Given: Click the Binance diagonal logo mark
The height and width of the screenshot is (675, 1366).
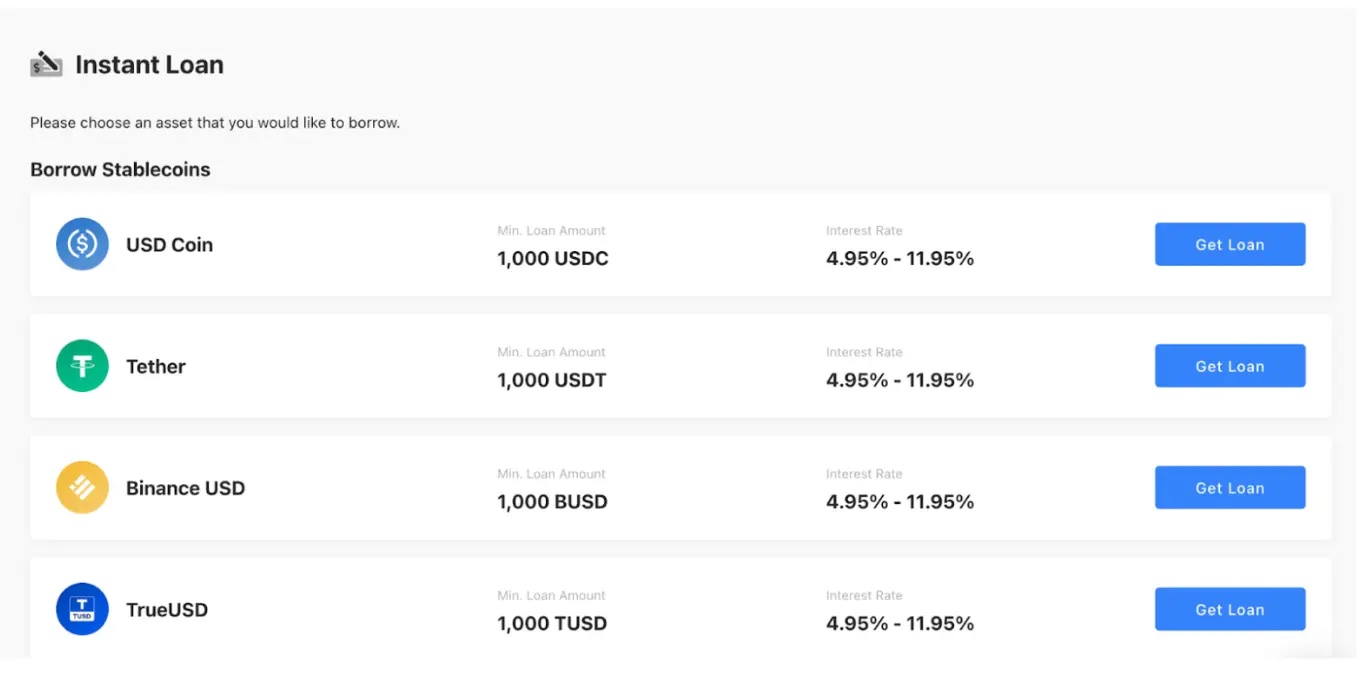Looking at the screenshot, I should pyautogui.click(x=81, y=487).
